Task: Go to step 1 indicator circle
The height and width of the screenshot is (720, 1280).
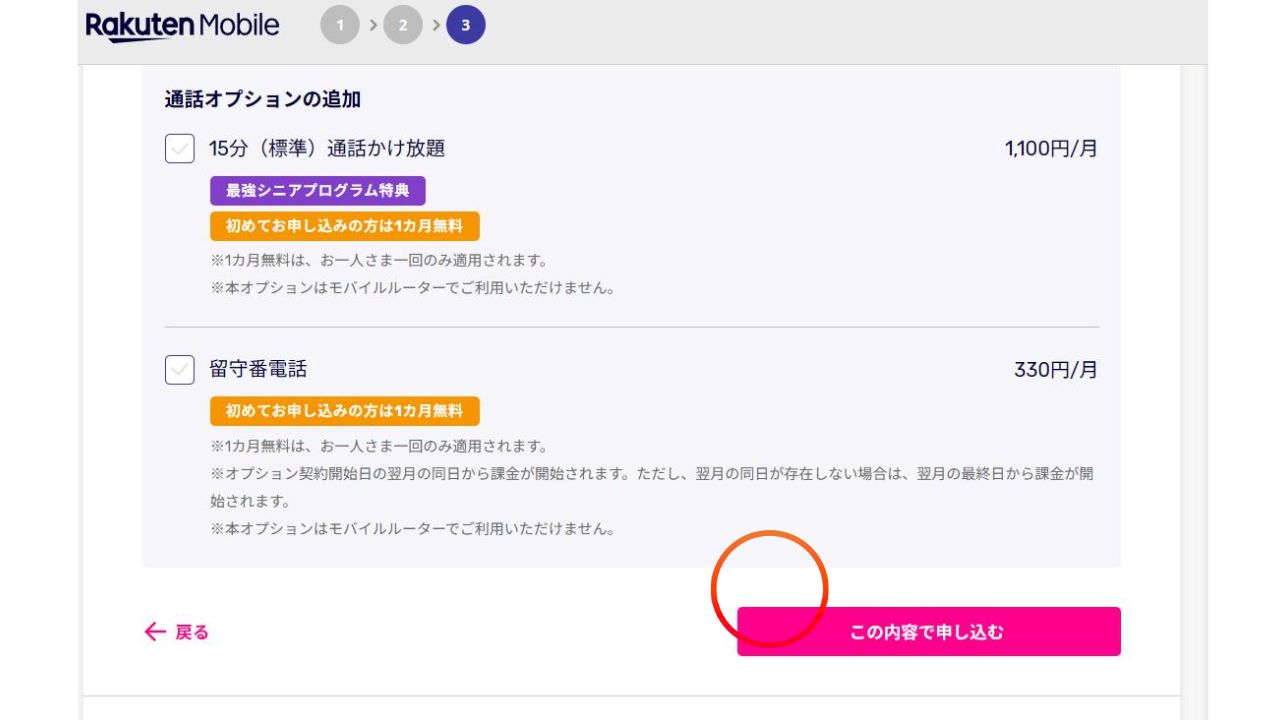Action: [x=340, y=26]
